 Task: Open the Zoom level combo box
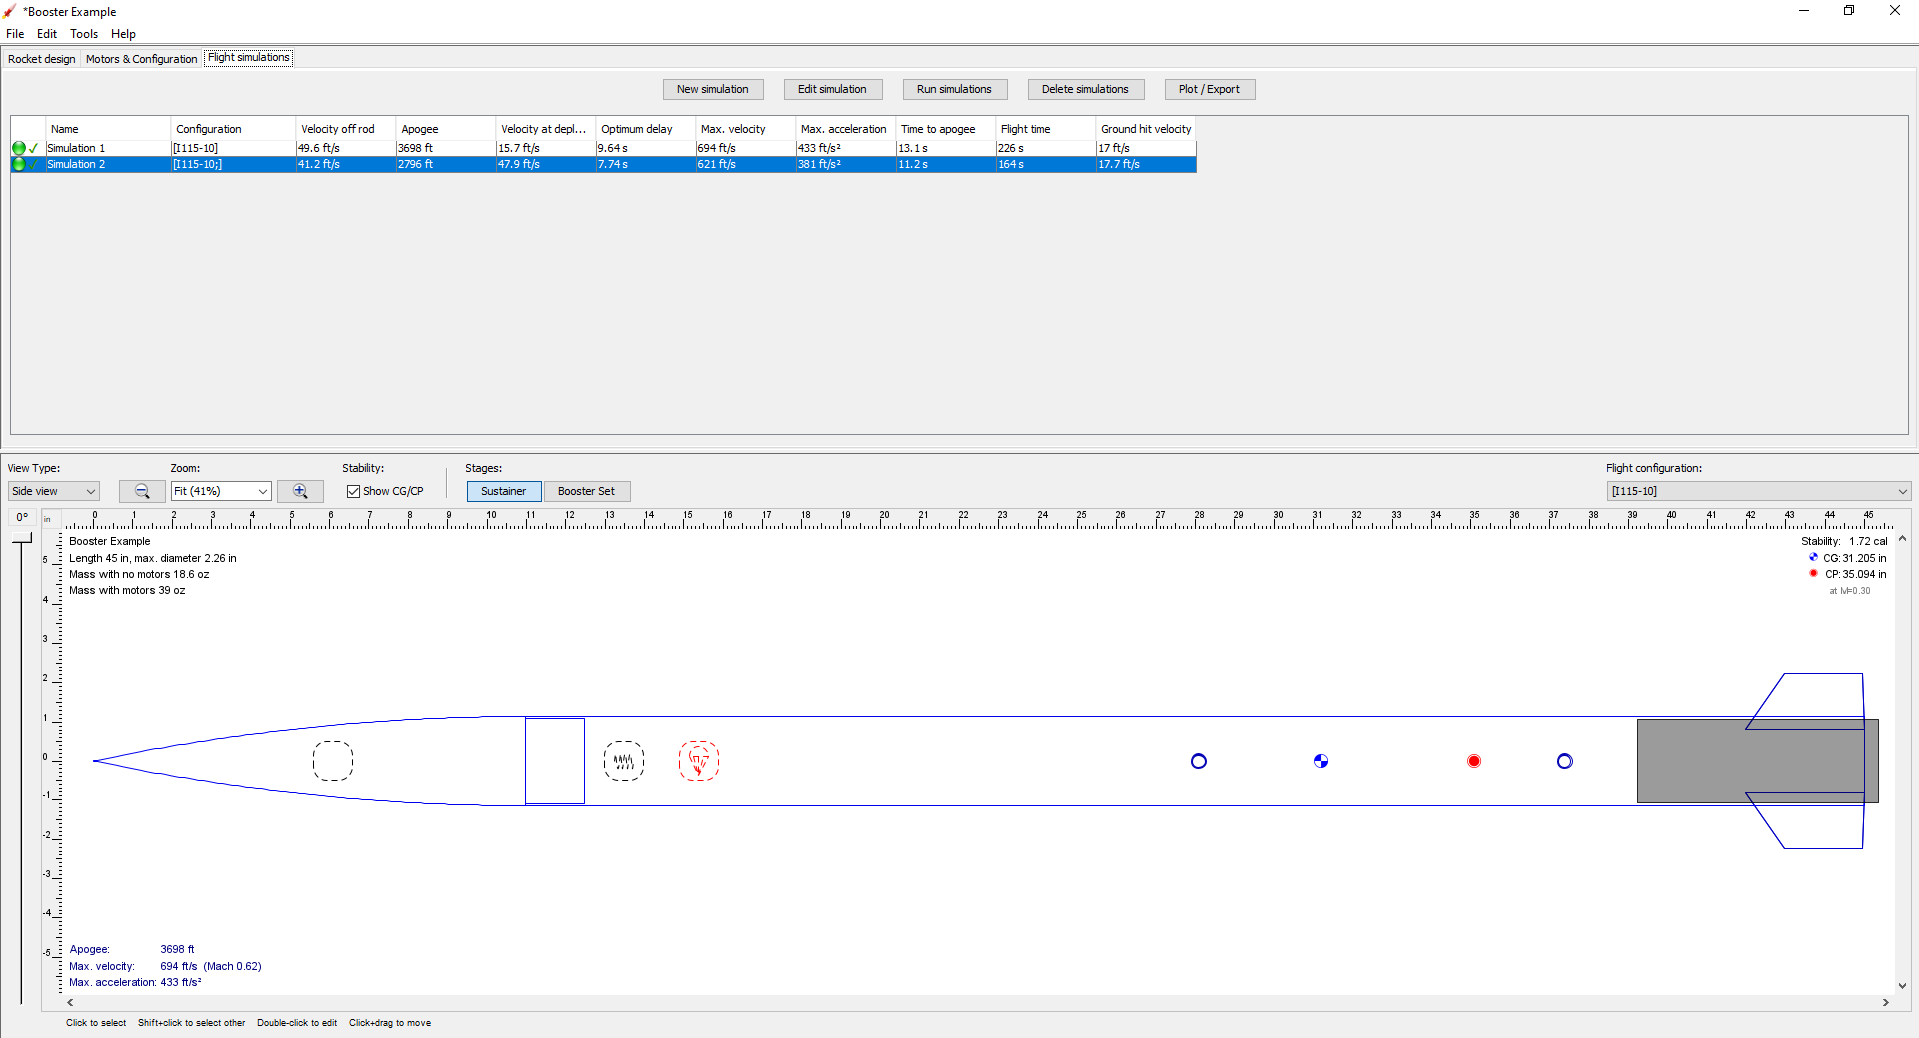point(221,491)
